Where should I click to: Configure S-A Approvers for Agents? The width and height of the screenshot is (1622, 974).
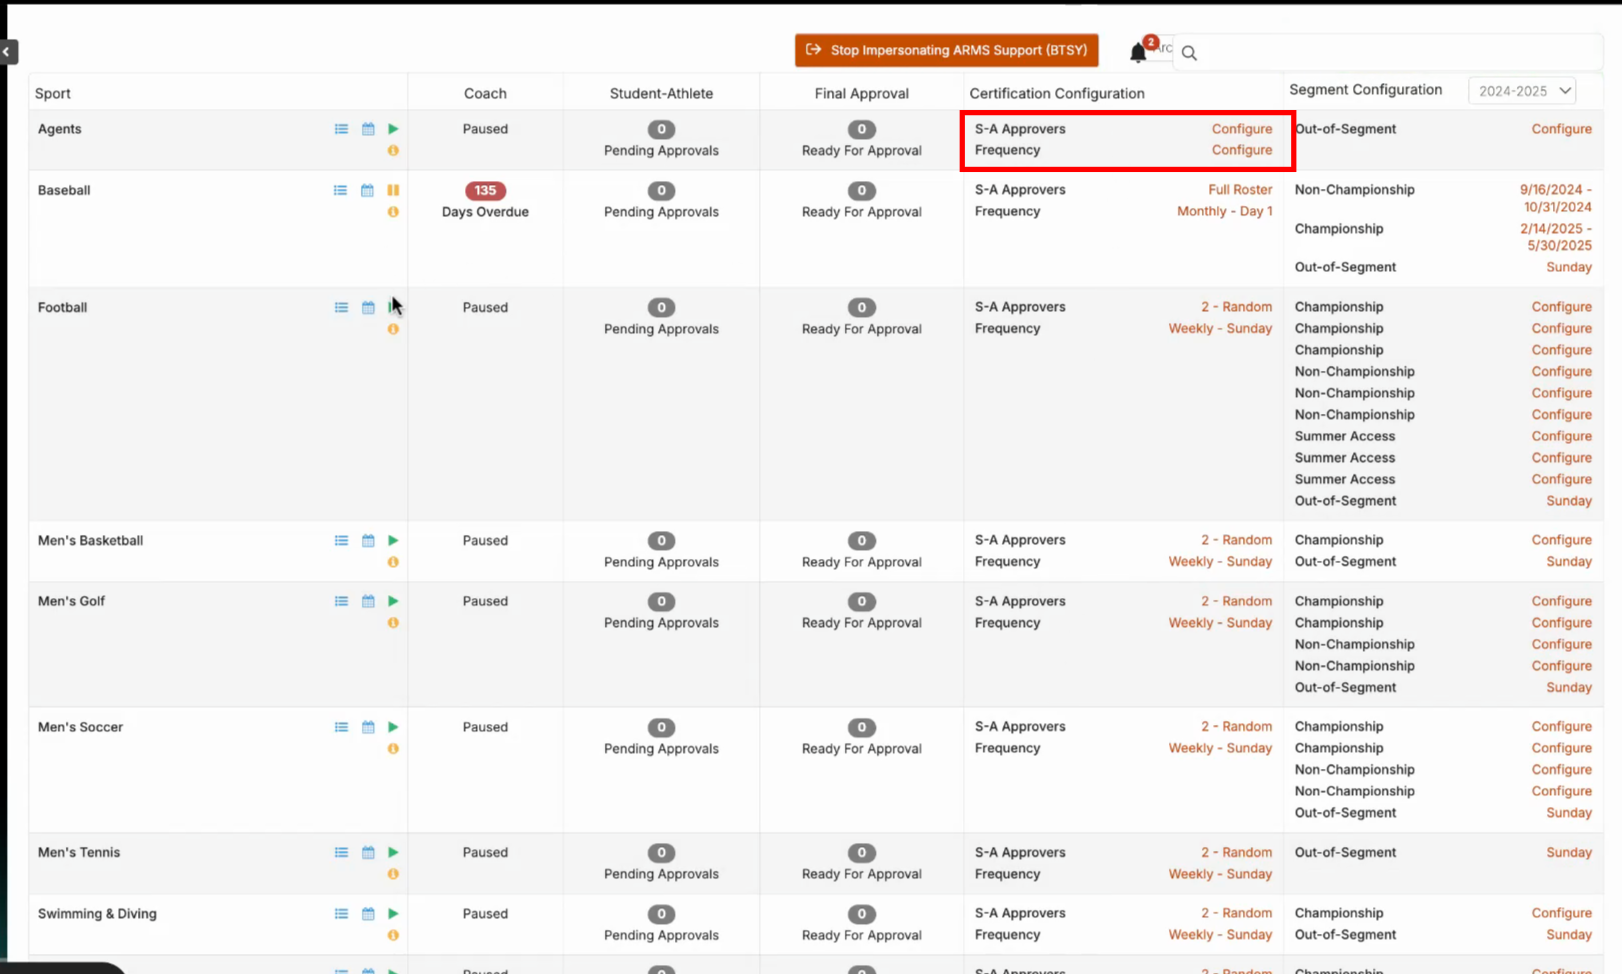point(1242,129)
